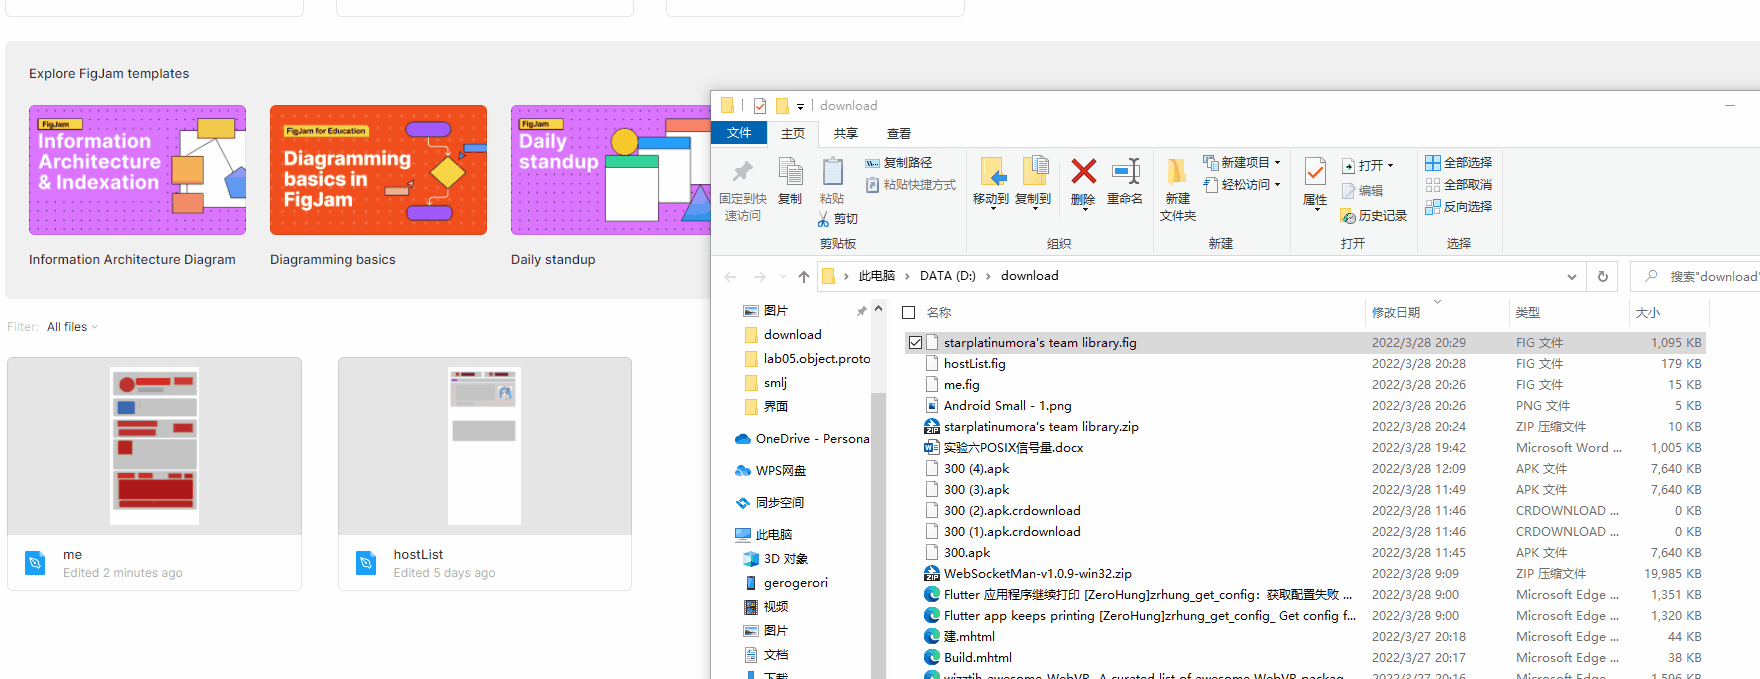The height and width of the screenshot is (679, 1760).
Task: Select the hostList.fig file row
Action: coord(1304,364)
